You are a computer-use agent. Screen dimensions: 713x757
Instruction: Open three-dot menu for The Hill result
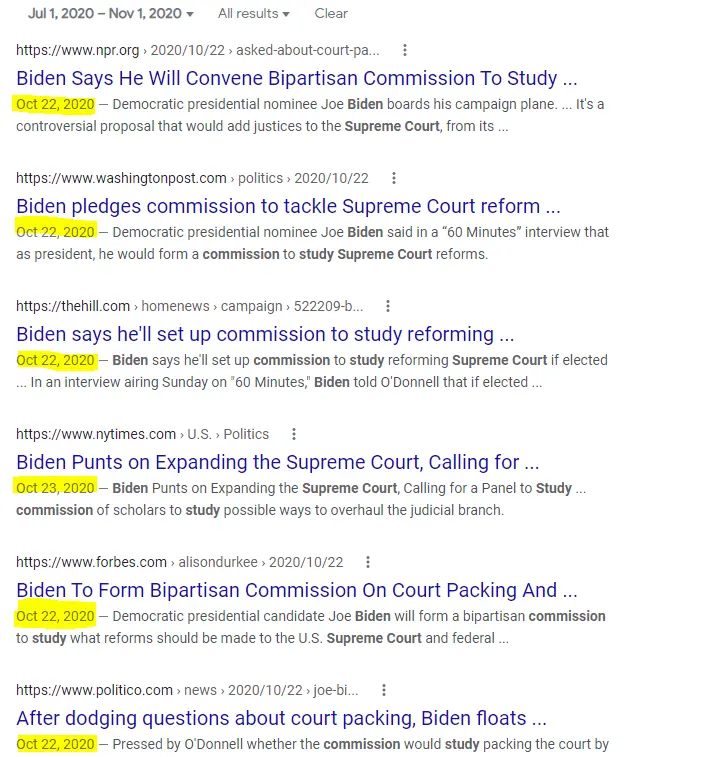tap(388, 306)
